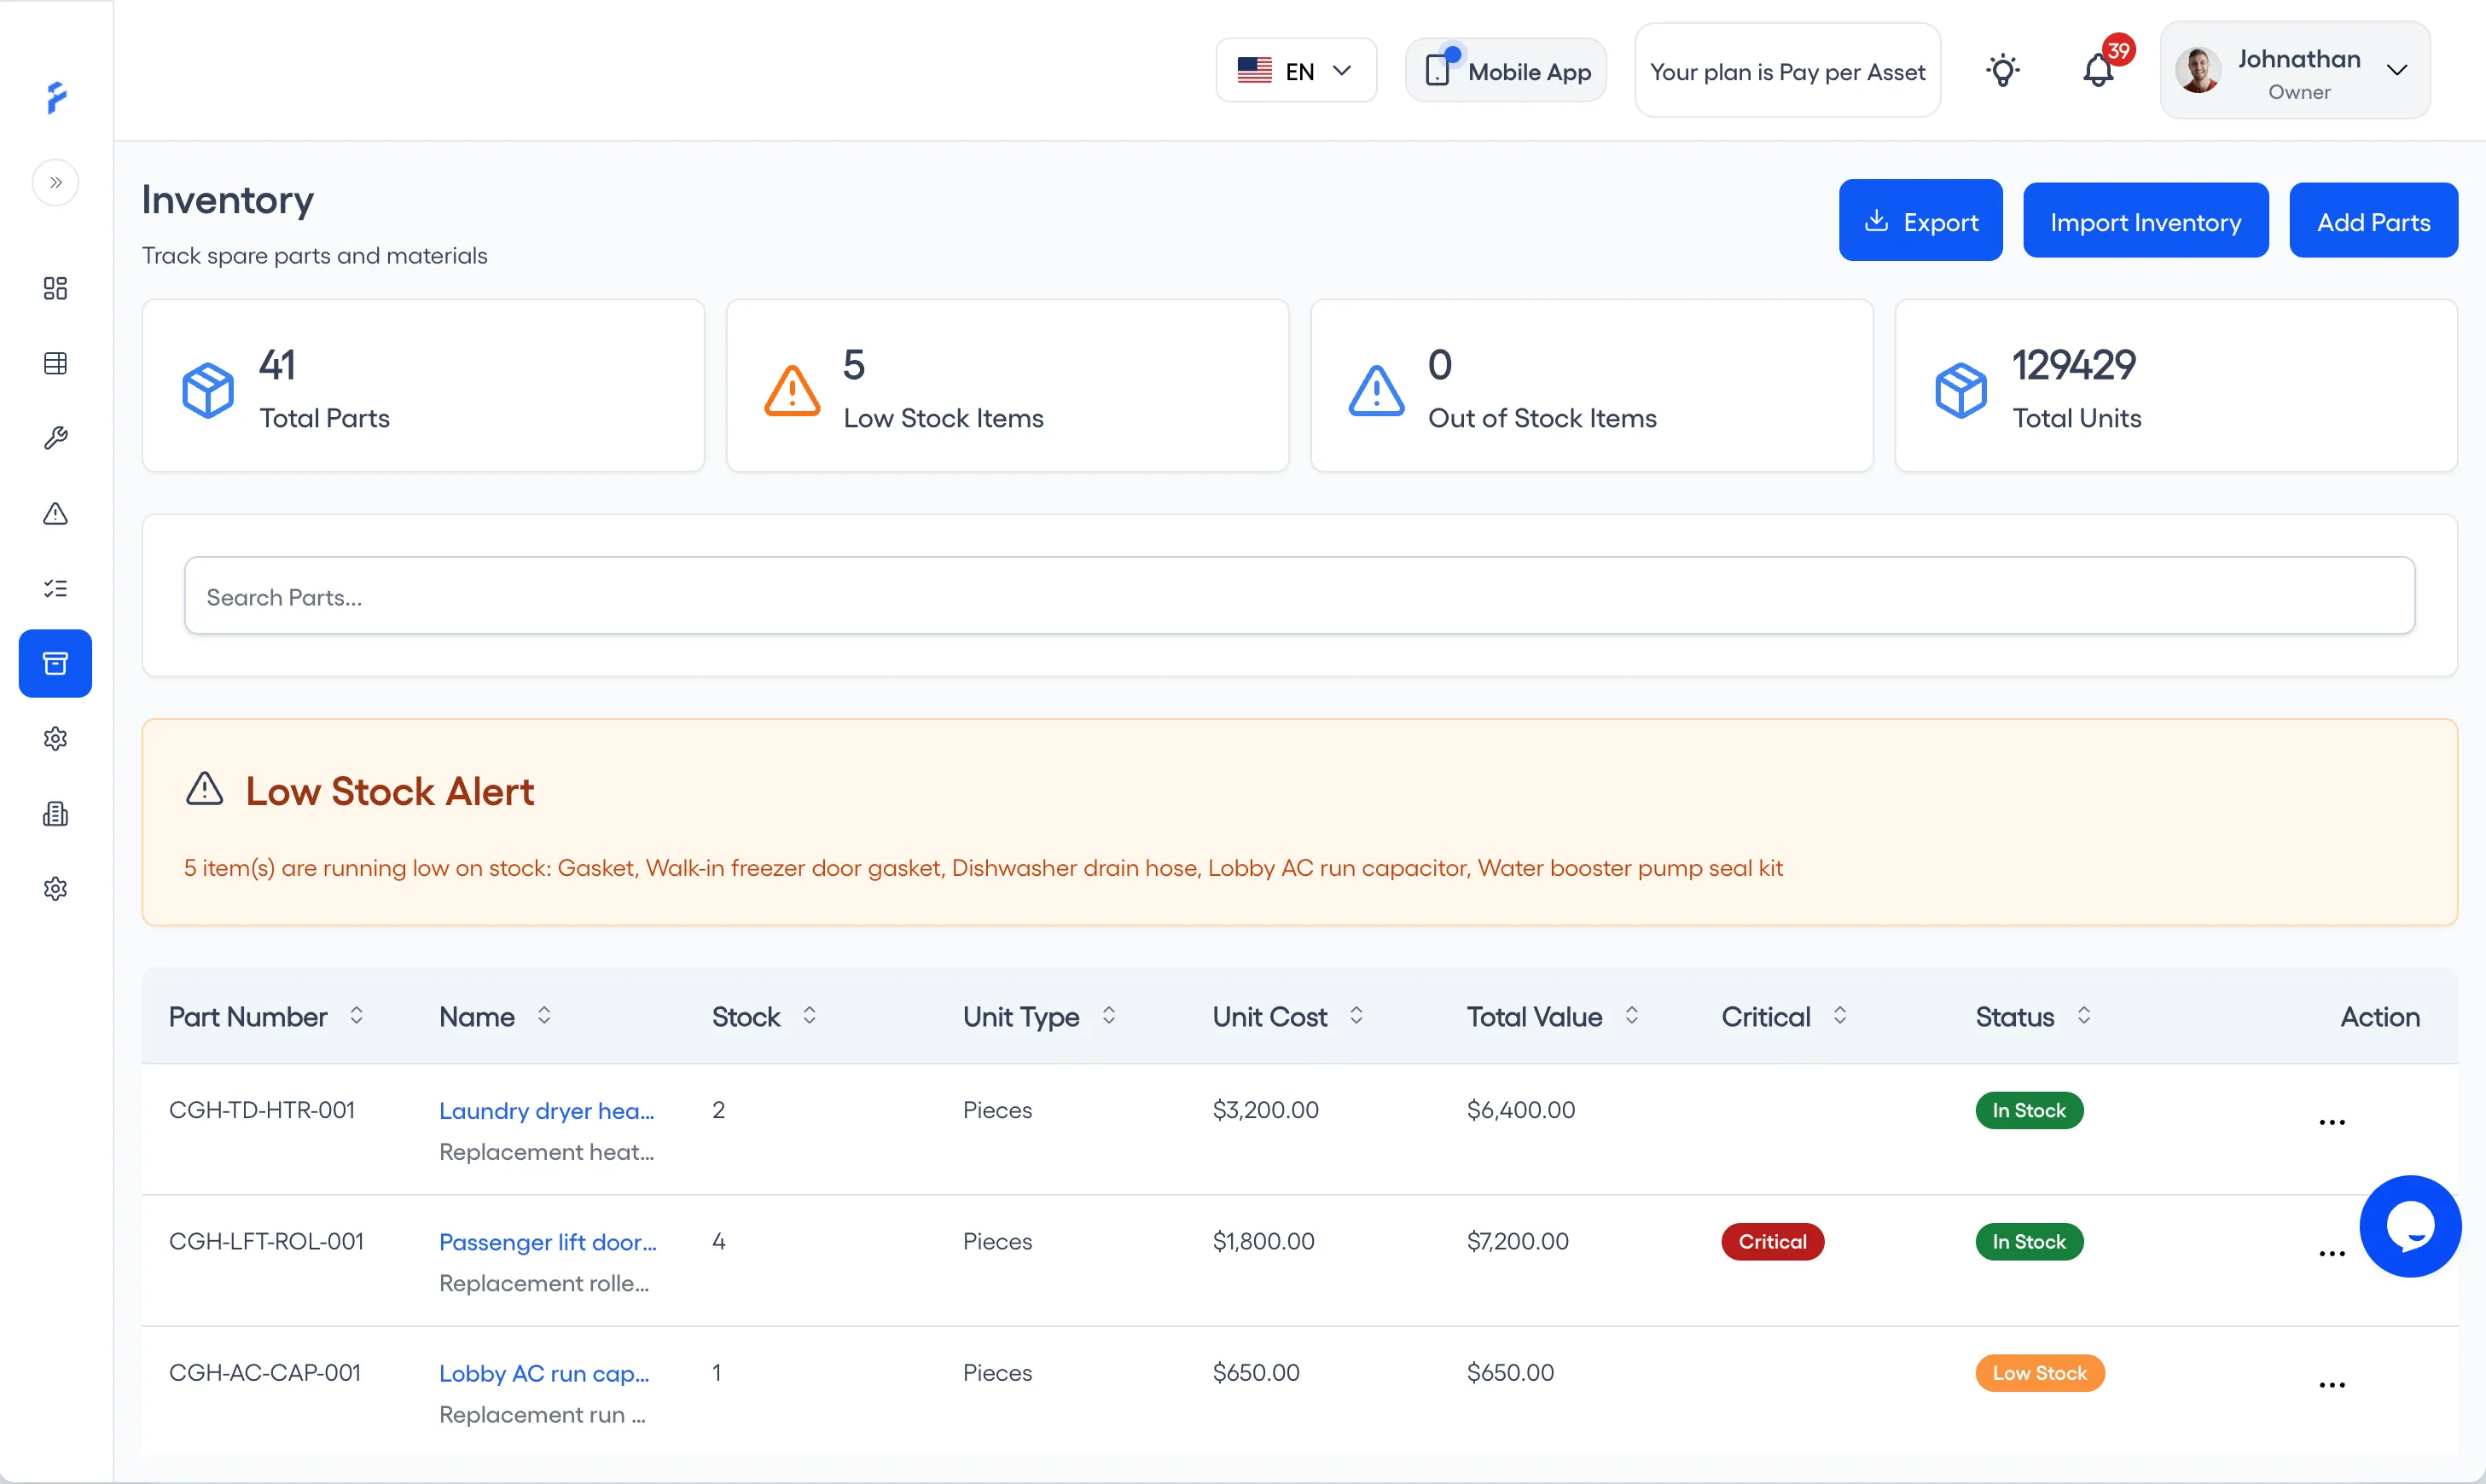This screenshot has height=1484, width=2486.
Task: Click 'Your plan is Pay per Asset'
Action: coord(1787,71)
